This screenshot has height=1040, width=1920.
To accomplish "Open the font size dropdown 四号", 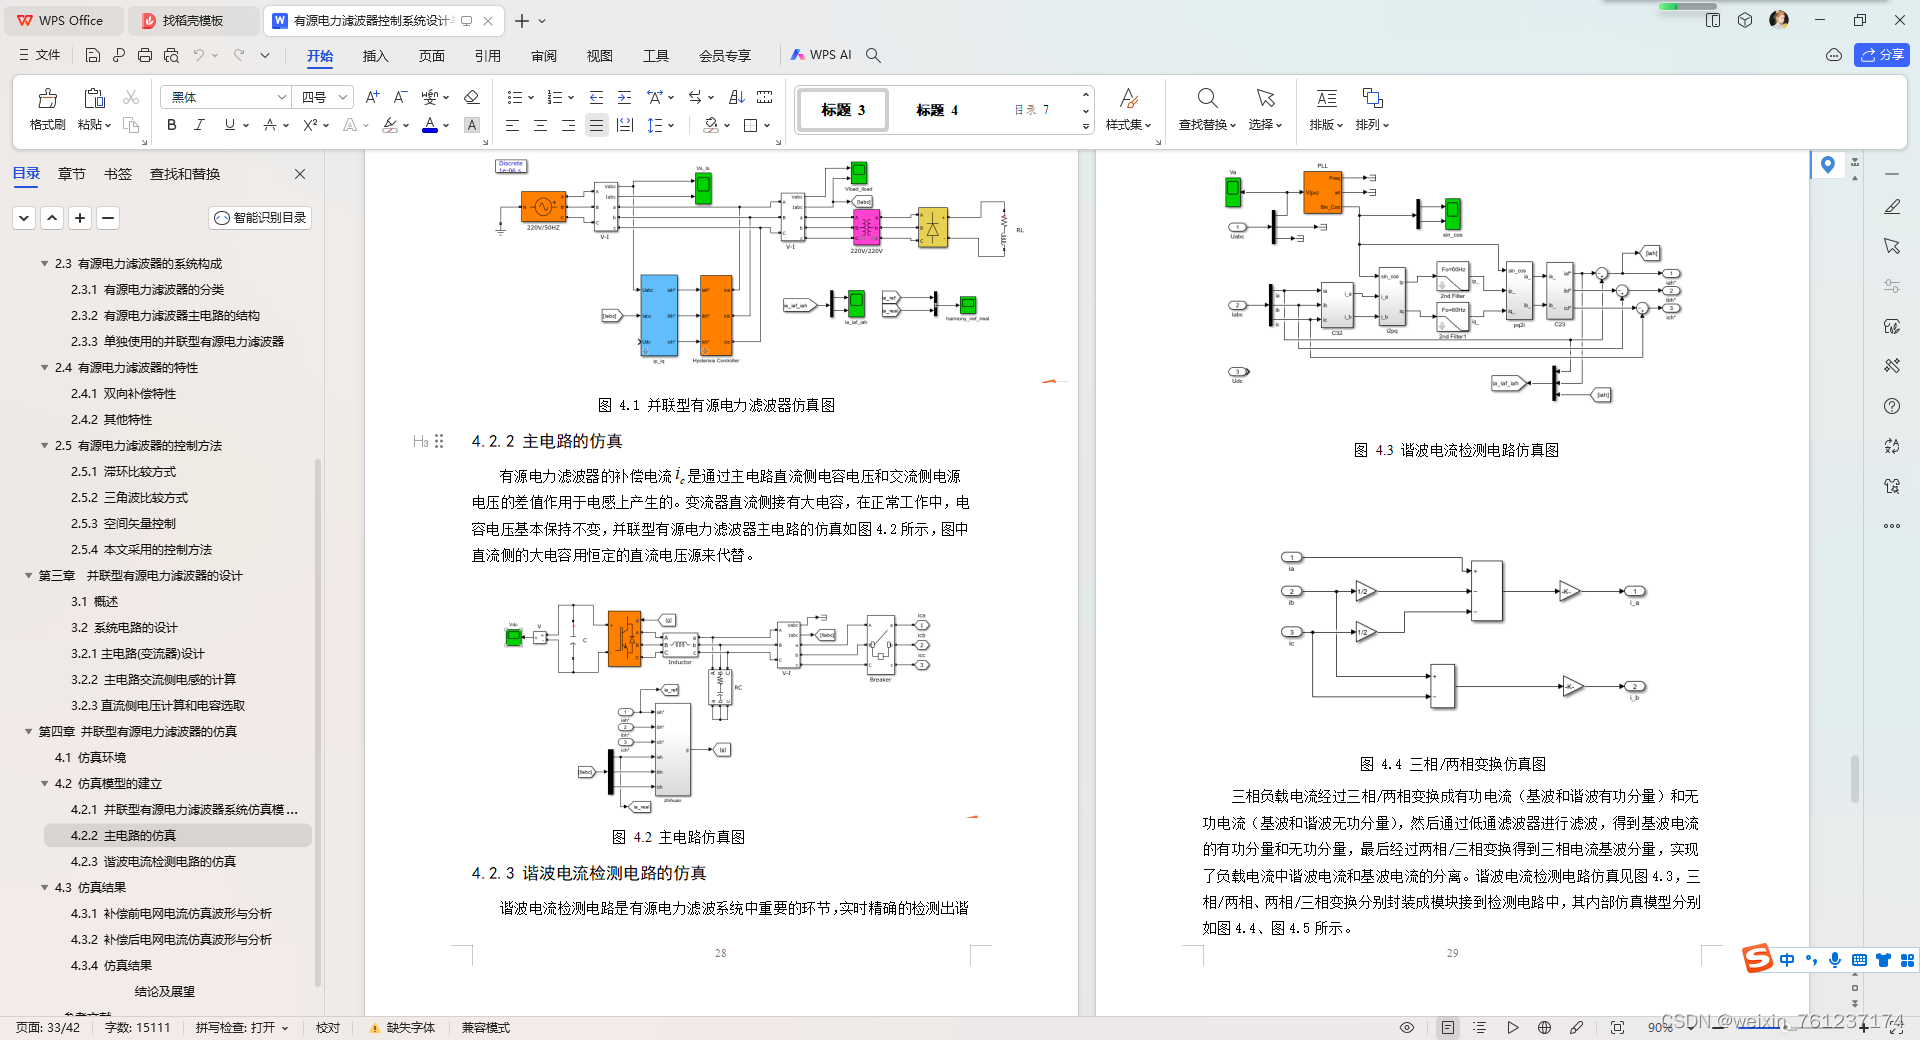I will point(321,97).
